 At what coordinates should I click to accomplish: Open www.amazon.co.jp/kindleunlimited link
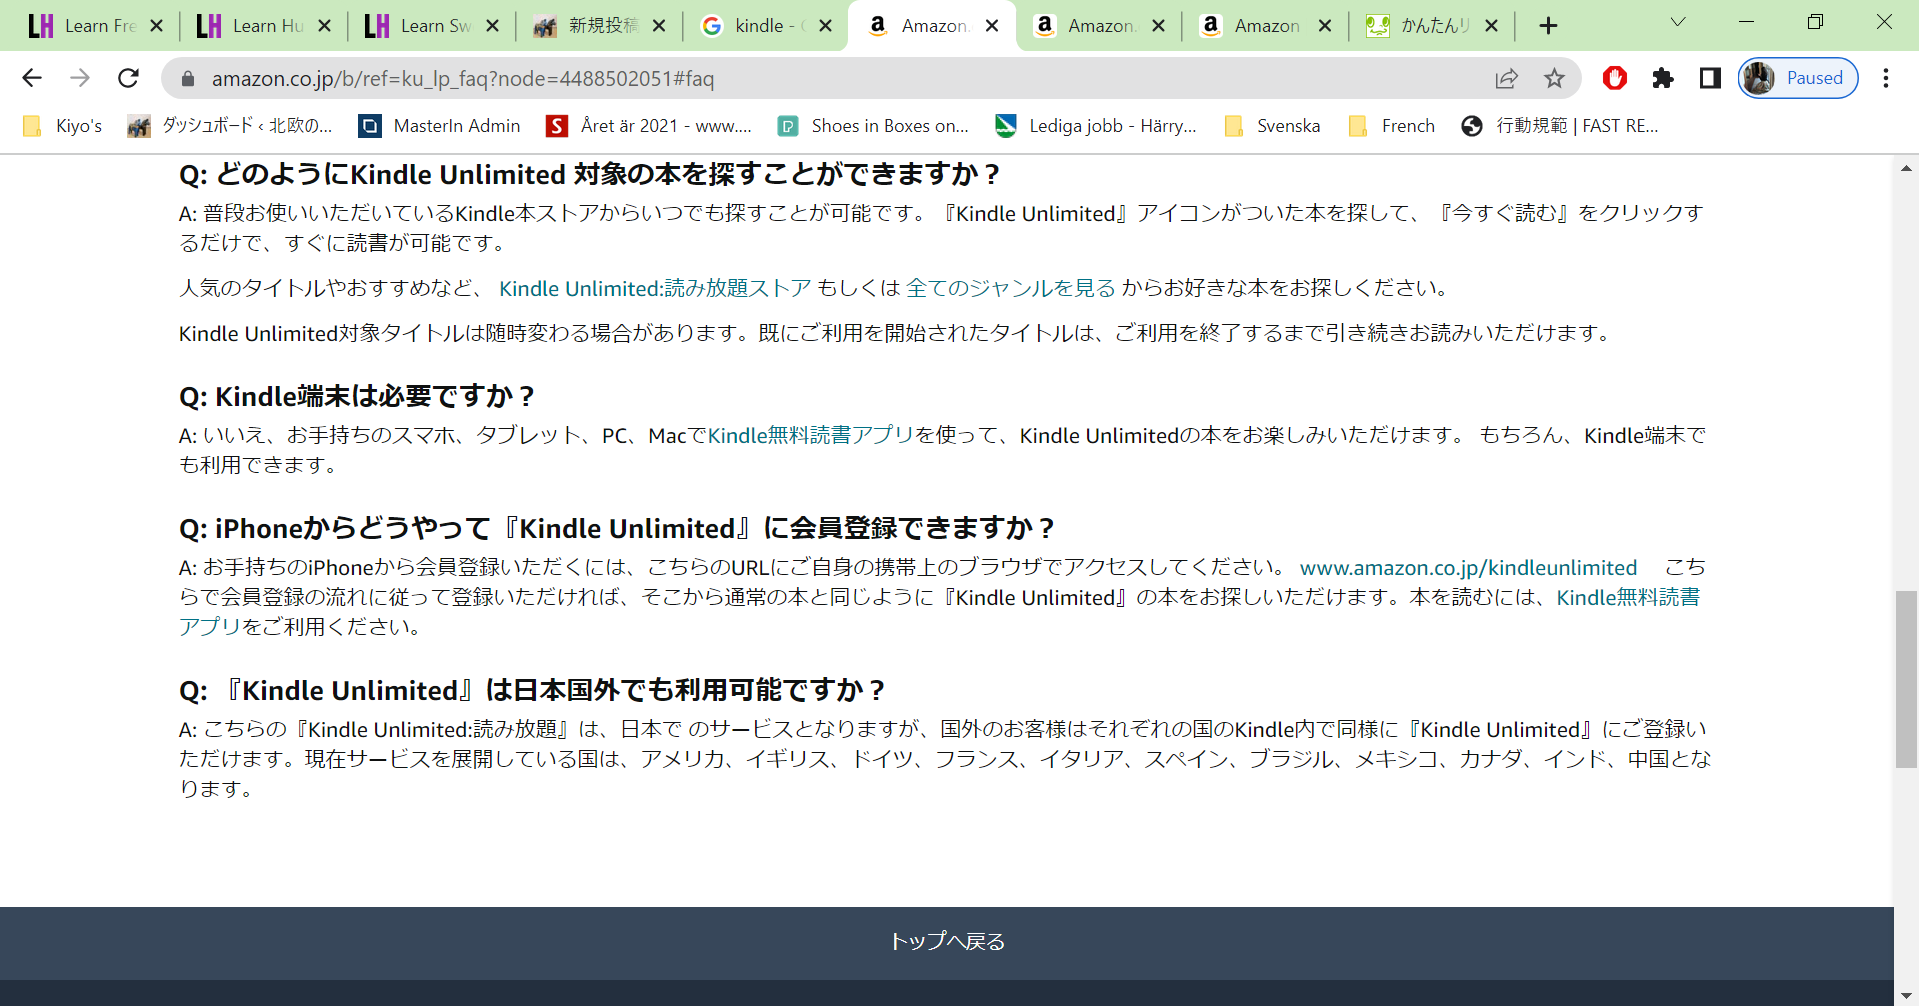(1468, 568)
